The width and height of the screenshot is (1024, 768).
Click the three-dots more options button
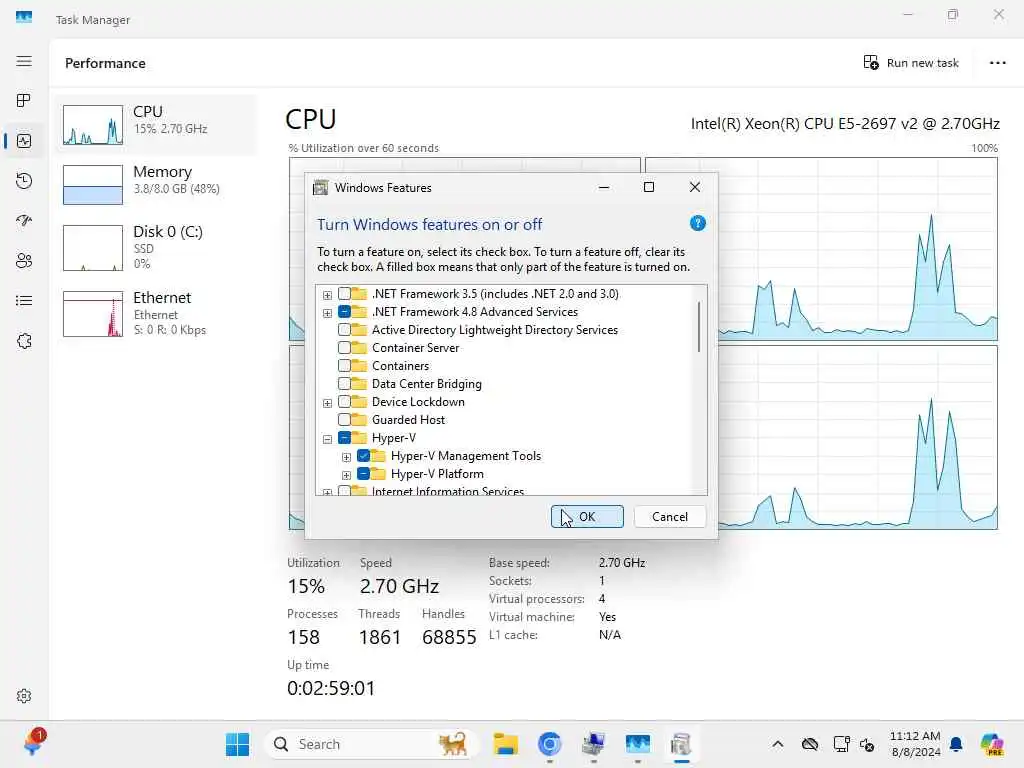[997, 63]
